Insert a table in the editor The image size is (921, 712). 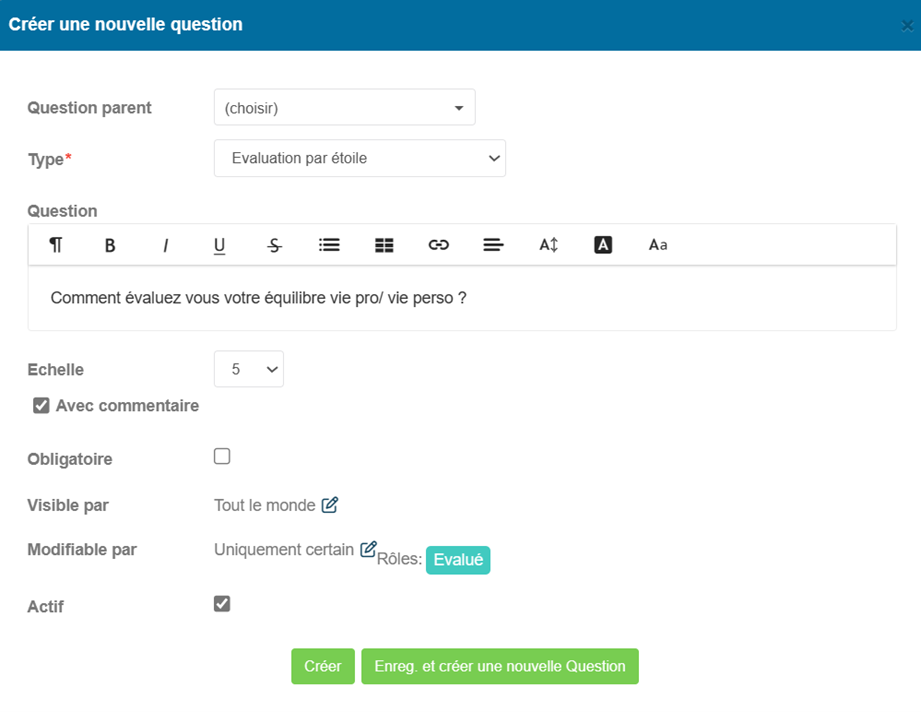[x=384, y=245]
